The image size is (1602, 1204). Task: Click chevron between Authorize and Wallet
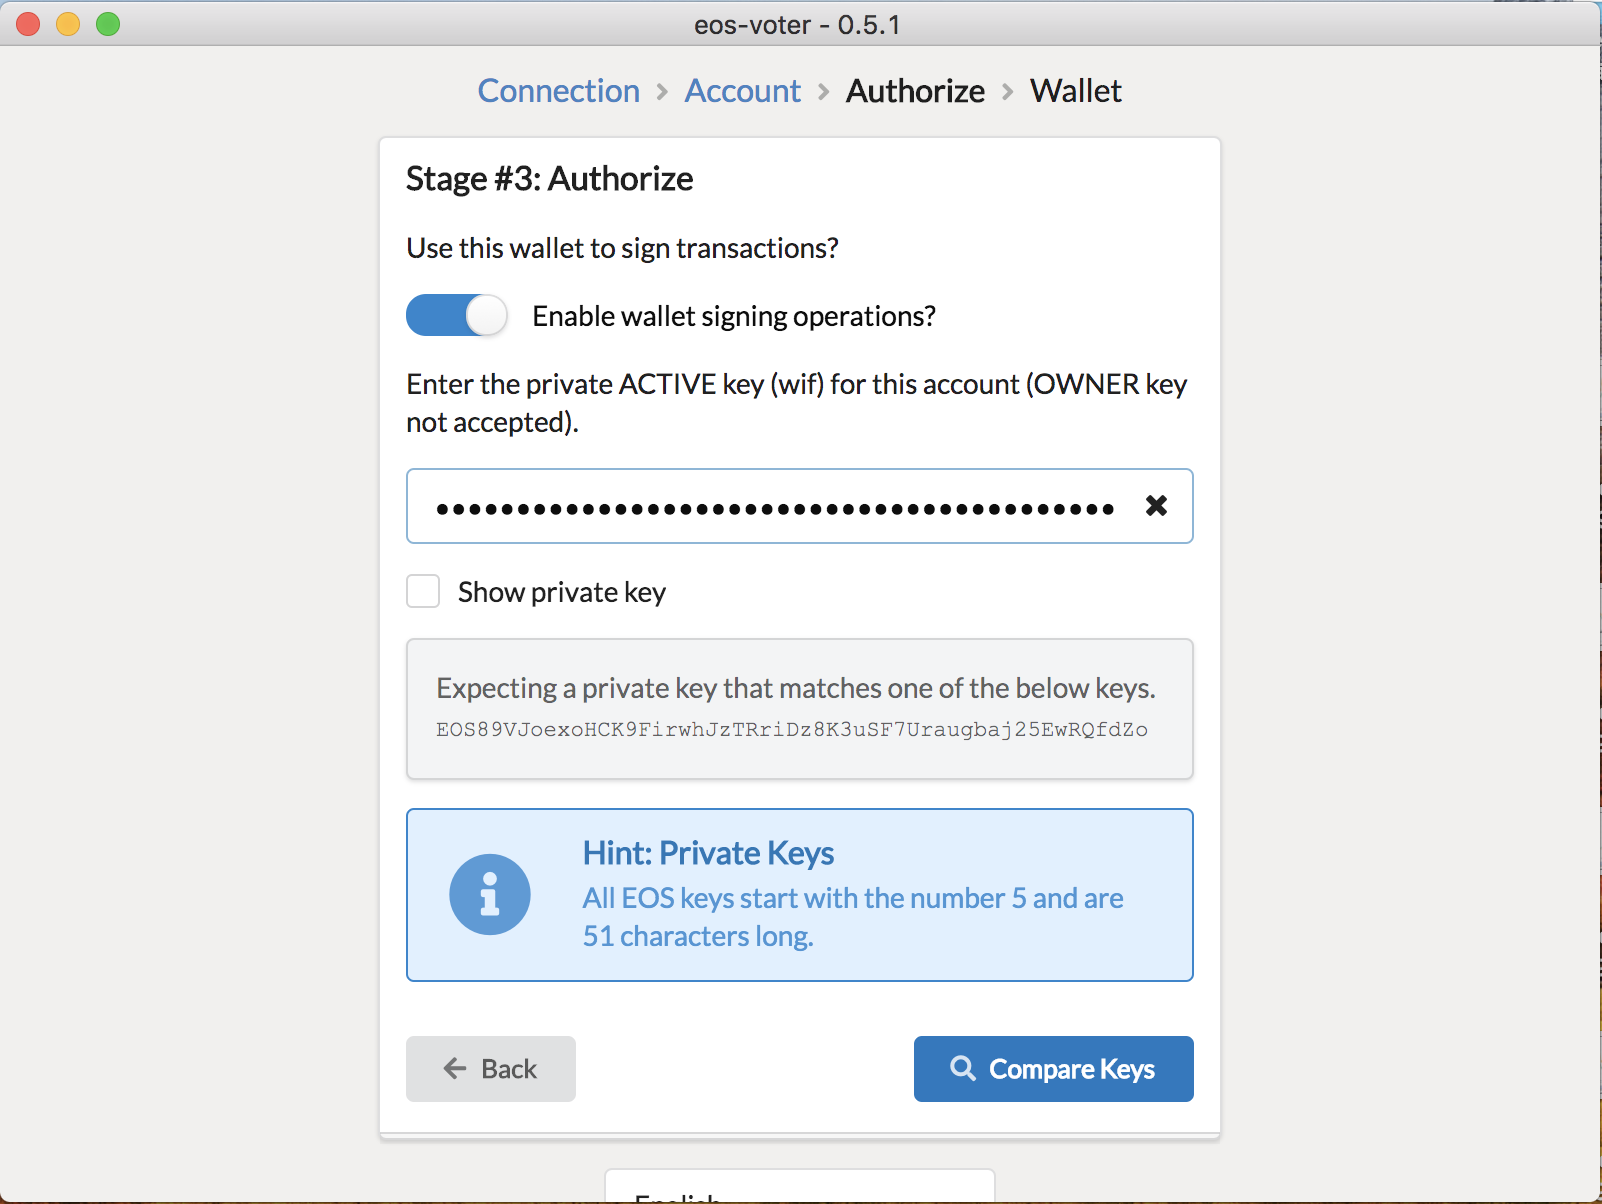point(1008,92)
